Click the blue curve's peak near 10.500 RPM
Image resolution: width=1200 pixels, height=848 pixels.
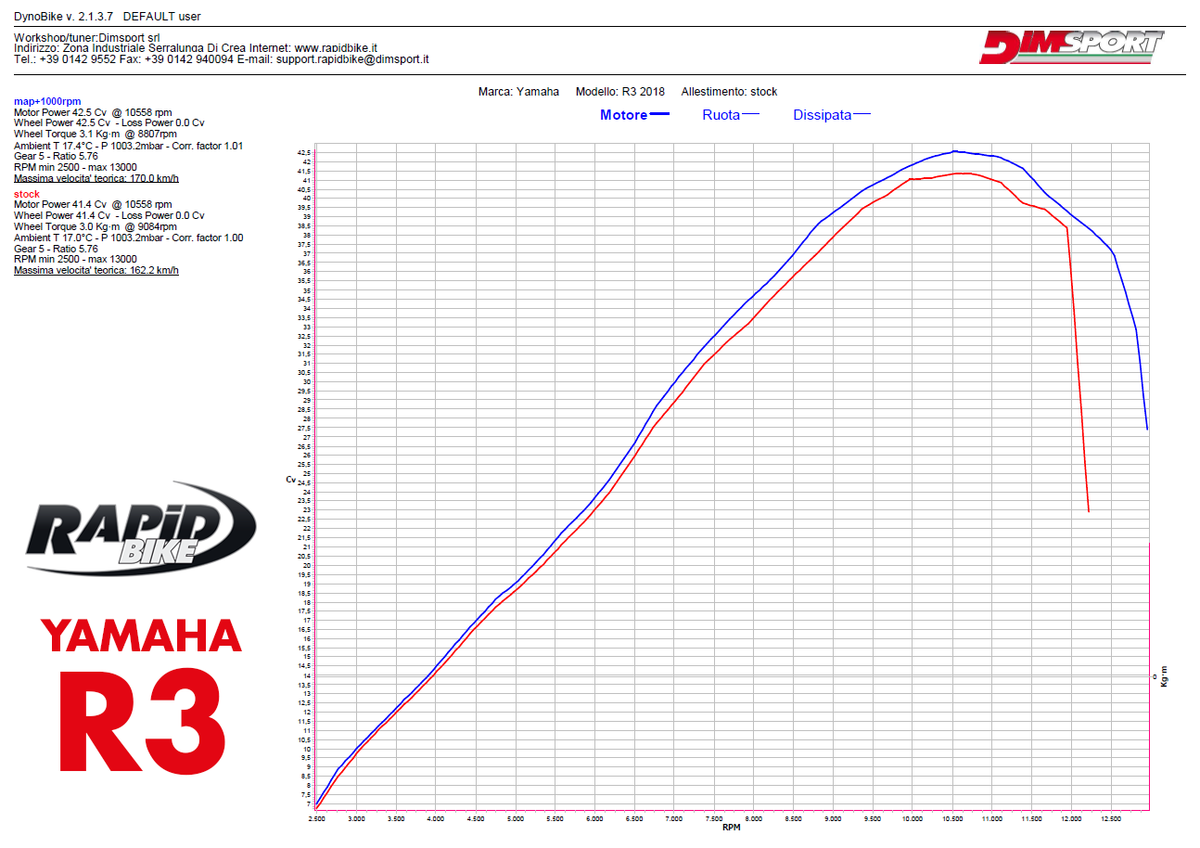(x=955, y=151)
